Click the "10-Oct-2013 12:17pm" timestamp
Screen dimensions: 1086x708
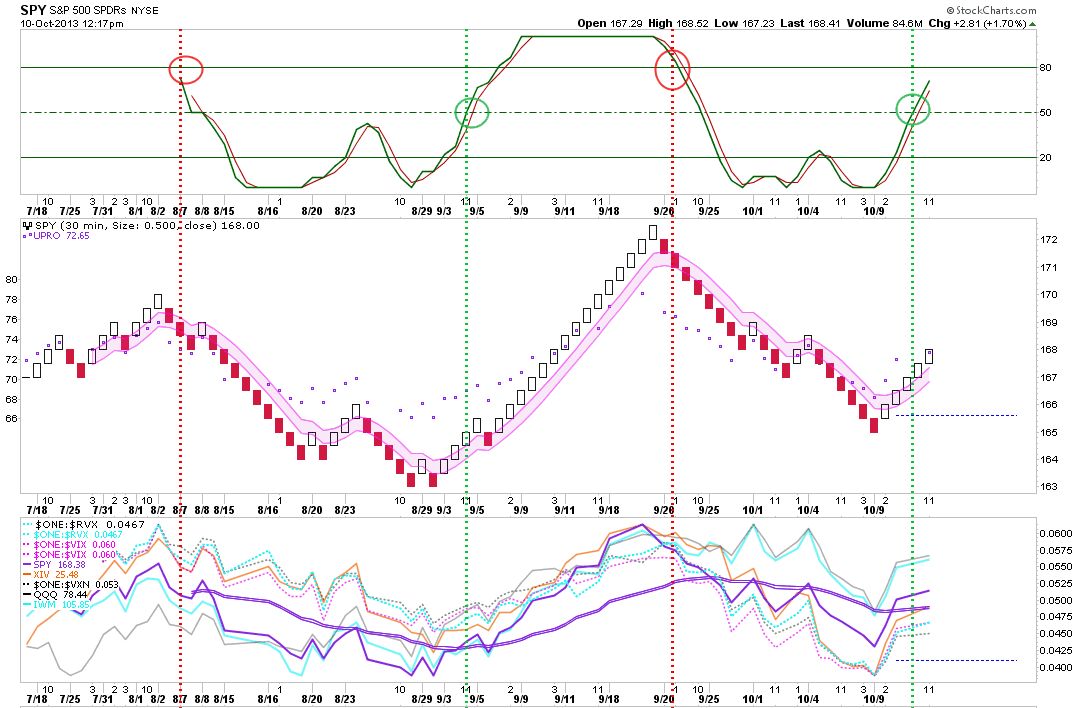[x=72, y=23]
